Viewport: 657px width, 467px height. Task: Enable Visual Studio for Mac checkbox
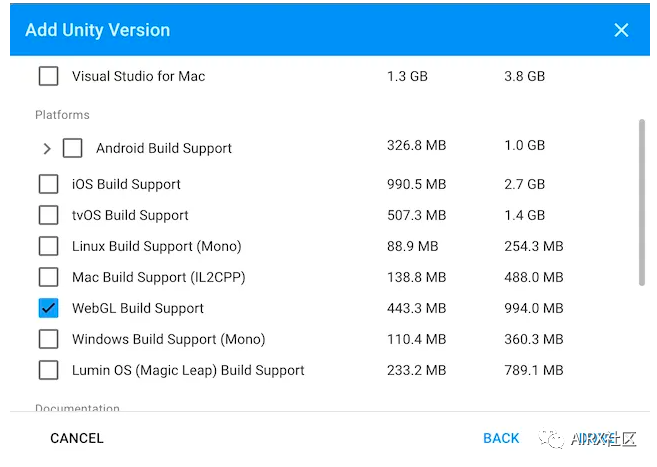(48, 76)
